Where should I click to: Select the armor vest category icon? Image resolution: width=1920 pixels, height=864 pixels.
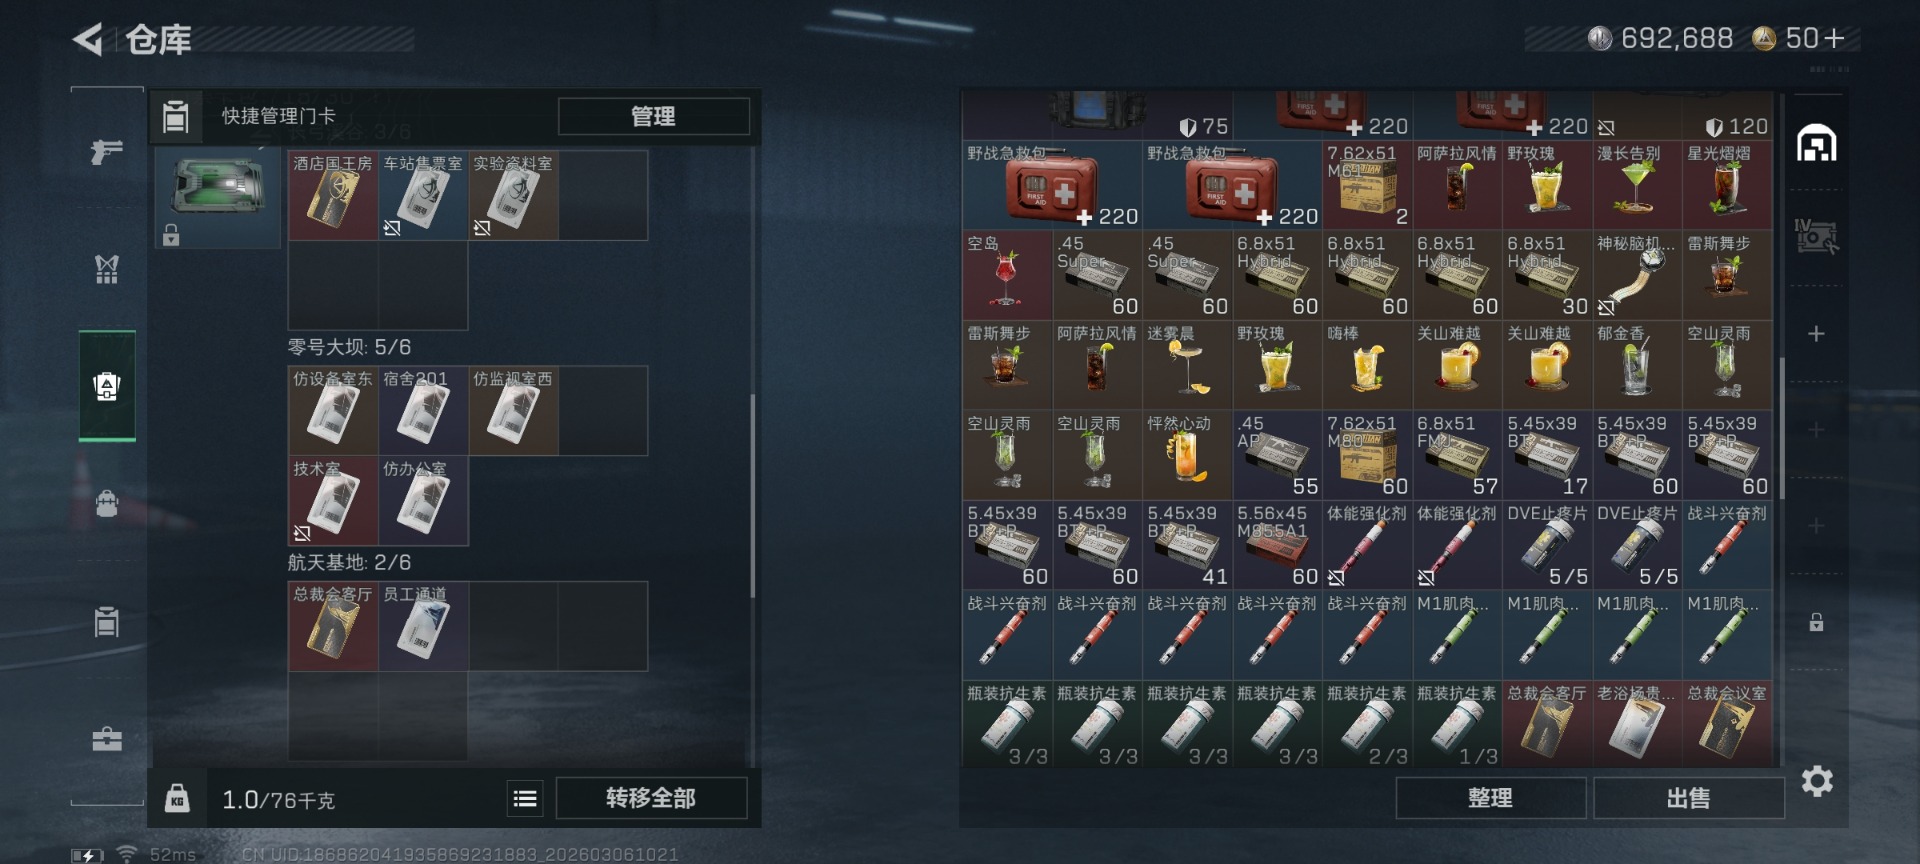[107, 269]
